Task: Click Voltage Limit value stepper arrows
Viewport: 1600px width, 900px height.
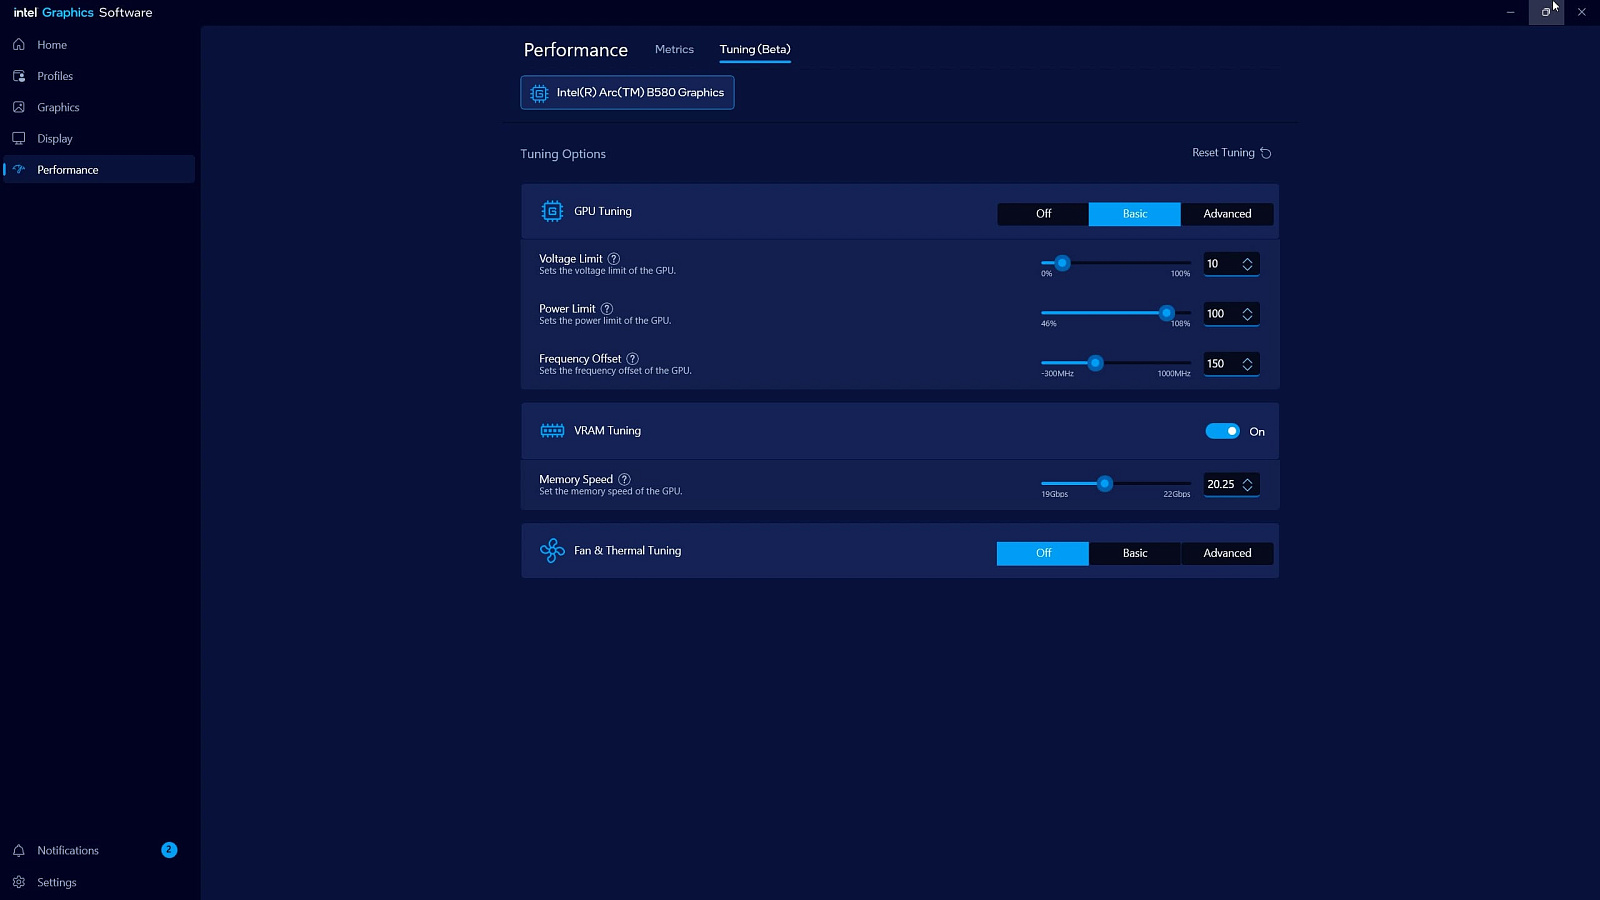Action: [x=1247, y=264]
